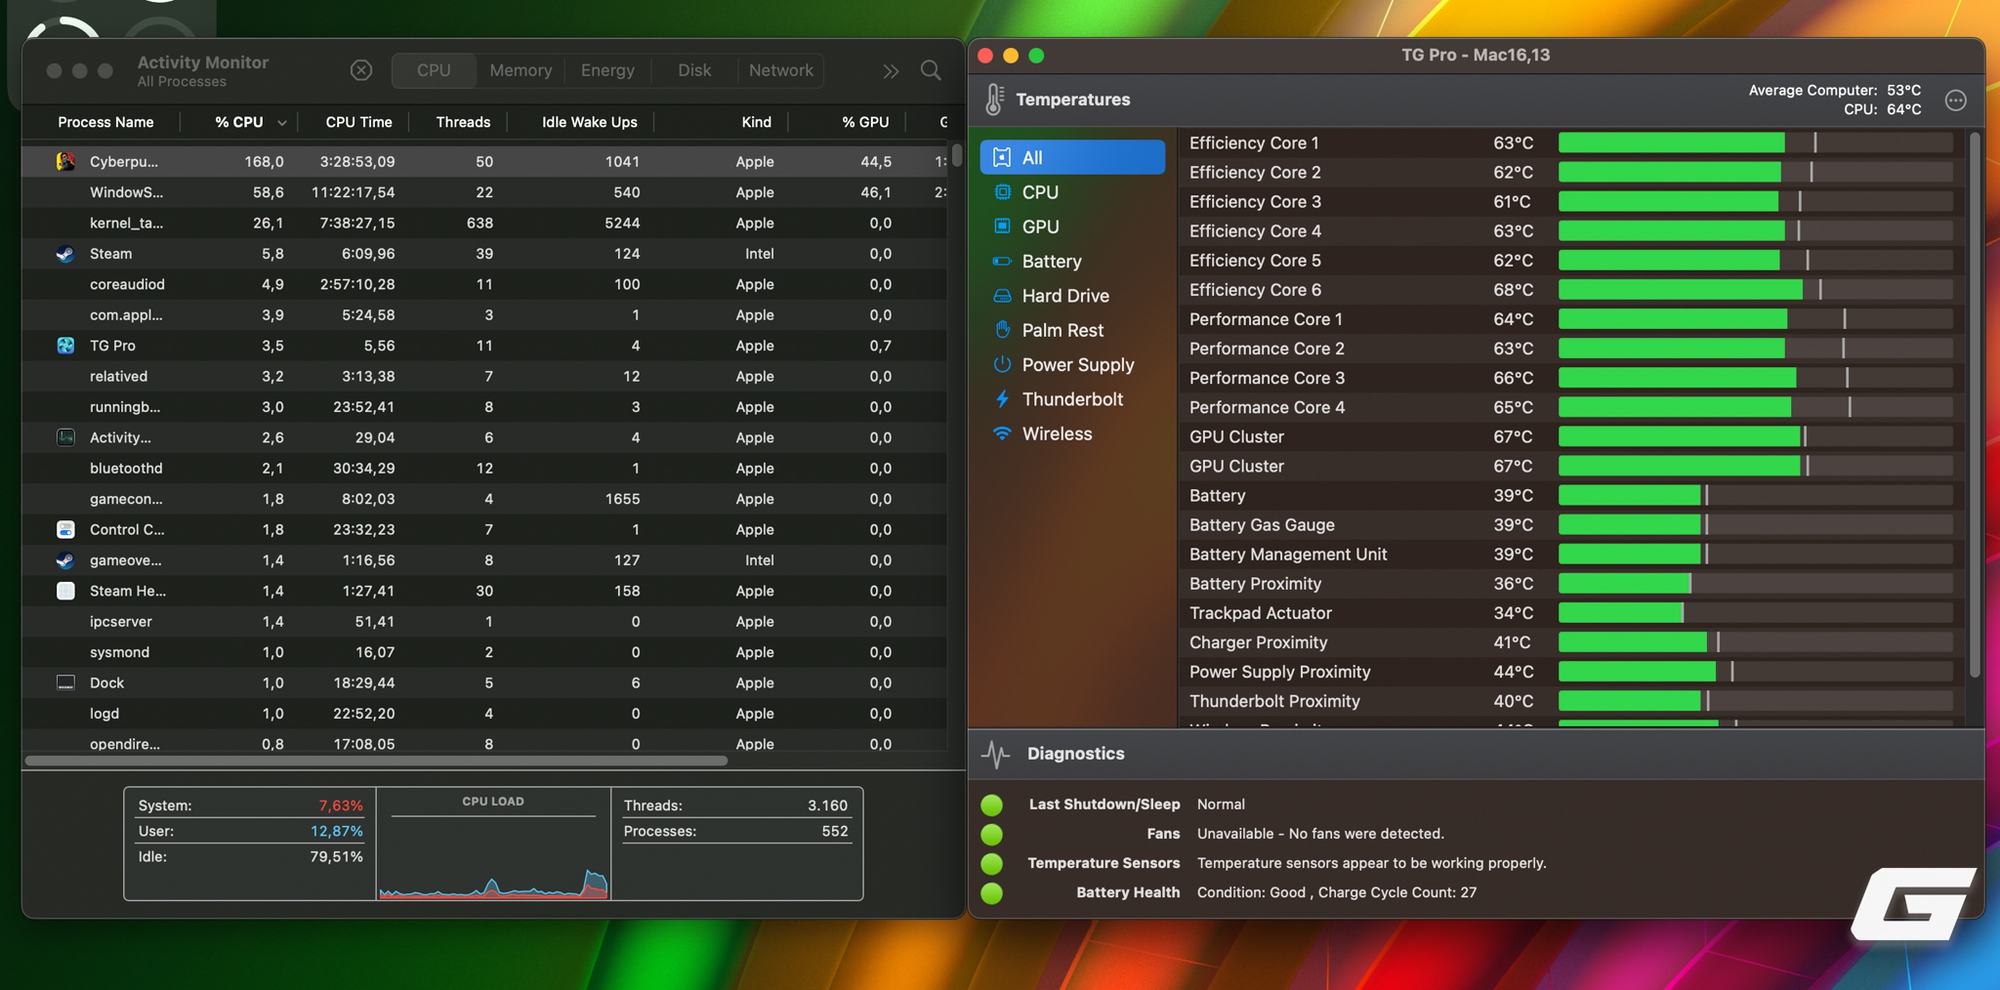Image resolution: width=2000 pixels, height=990 pixels.
Task: Select the Control Center process icon
Action: click(x=66, y=530)
